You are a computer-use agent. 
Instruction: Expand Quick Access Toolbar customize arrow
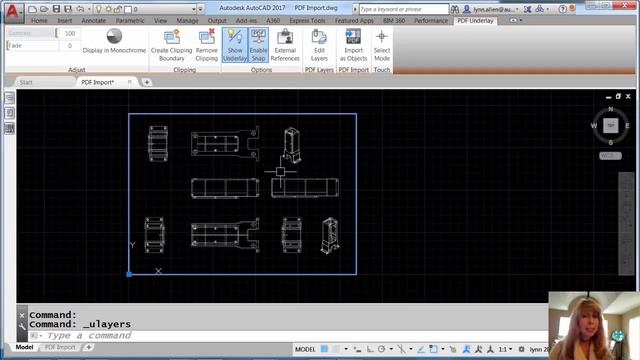tap(200, 9)
